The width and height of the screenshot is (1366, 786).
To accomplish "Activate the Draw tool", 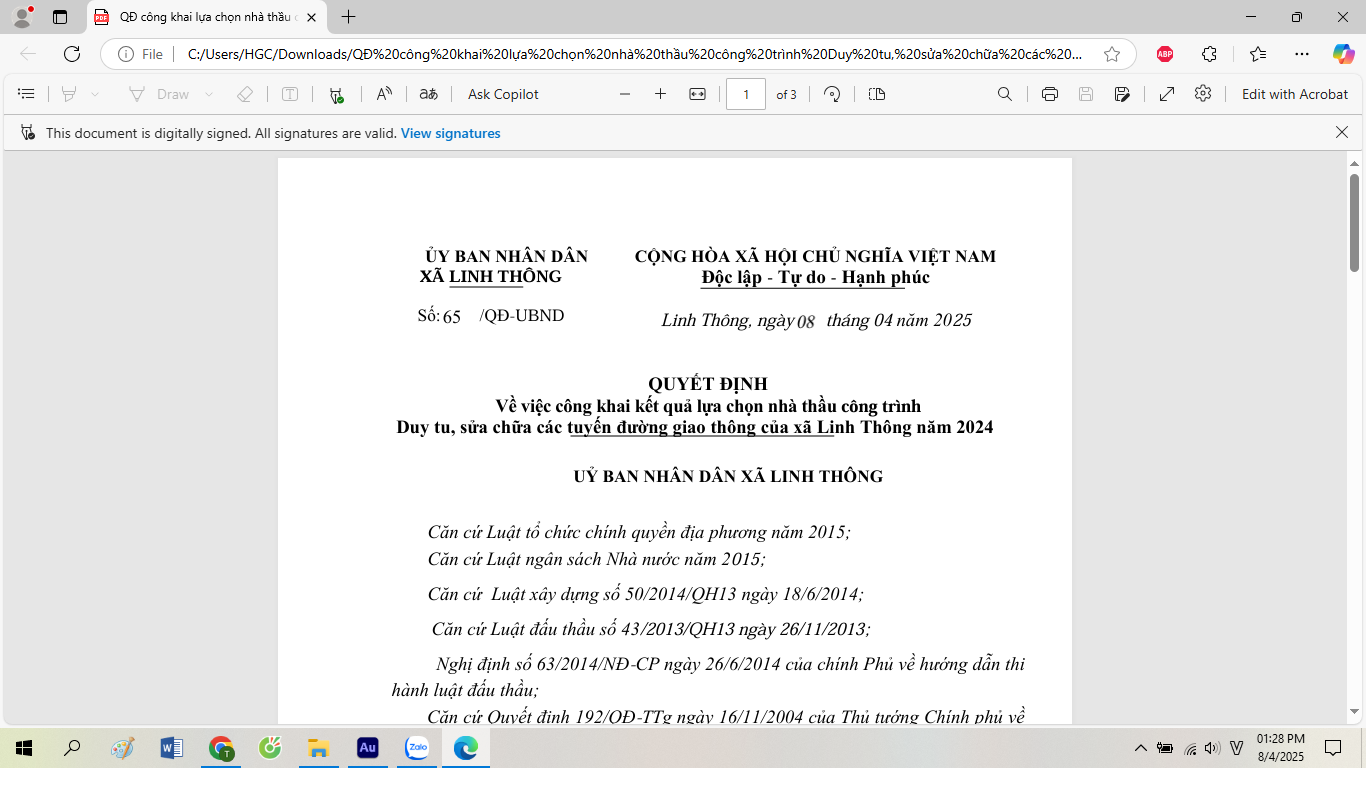I will pos(159,94).
